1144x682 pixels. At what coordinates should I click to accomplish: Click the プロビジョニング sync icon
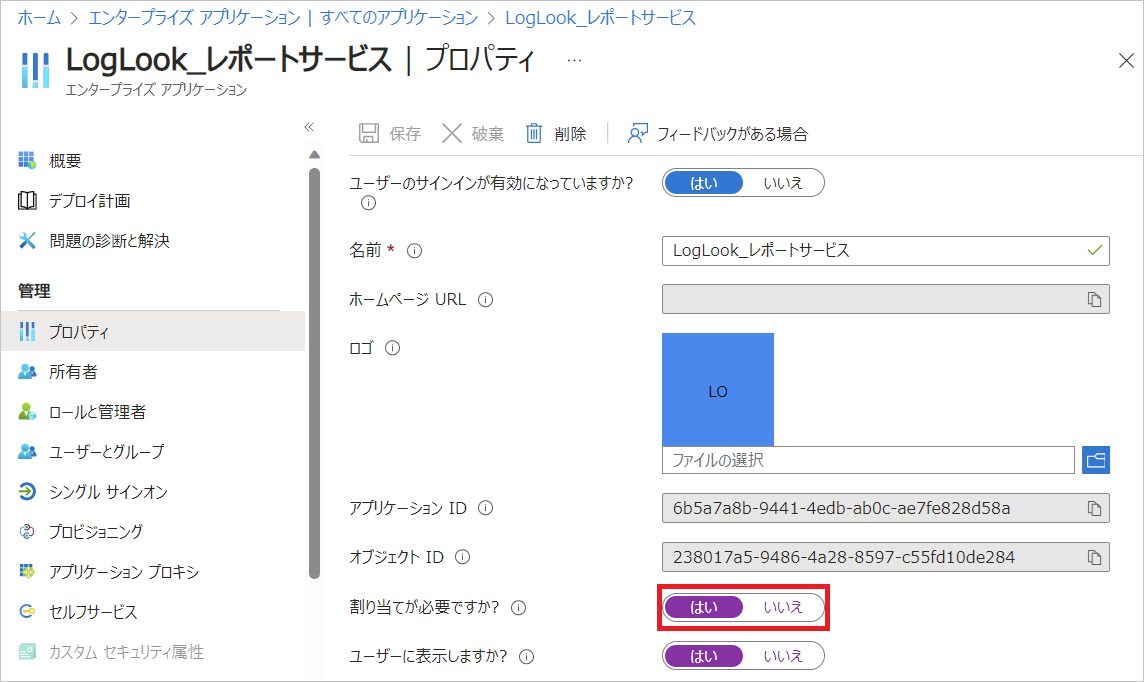[27, 532]
